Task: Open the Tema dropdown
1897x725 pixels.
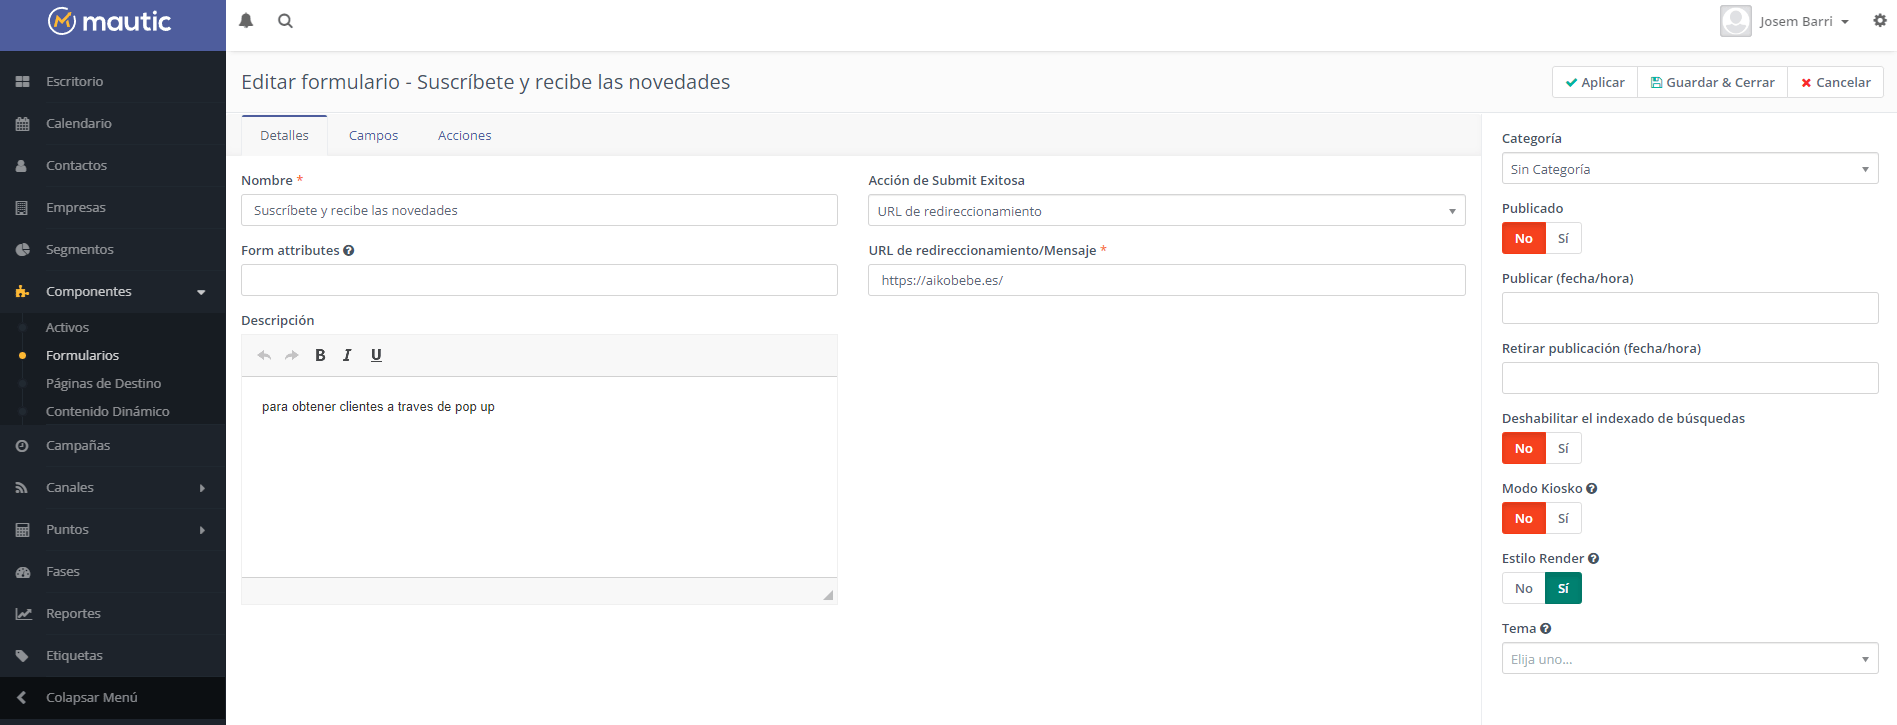Action: click(x=1690, y=658)
